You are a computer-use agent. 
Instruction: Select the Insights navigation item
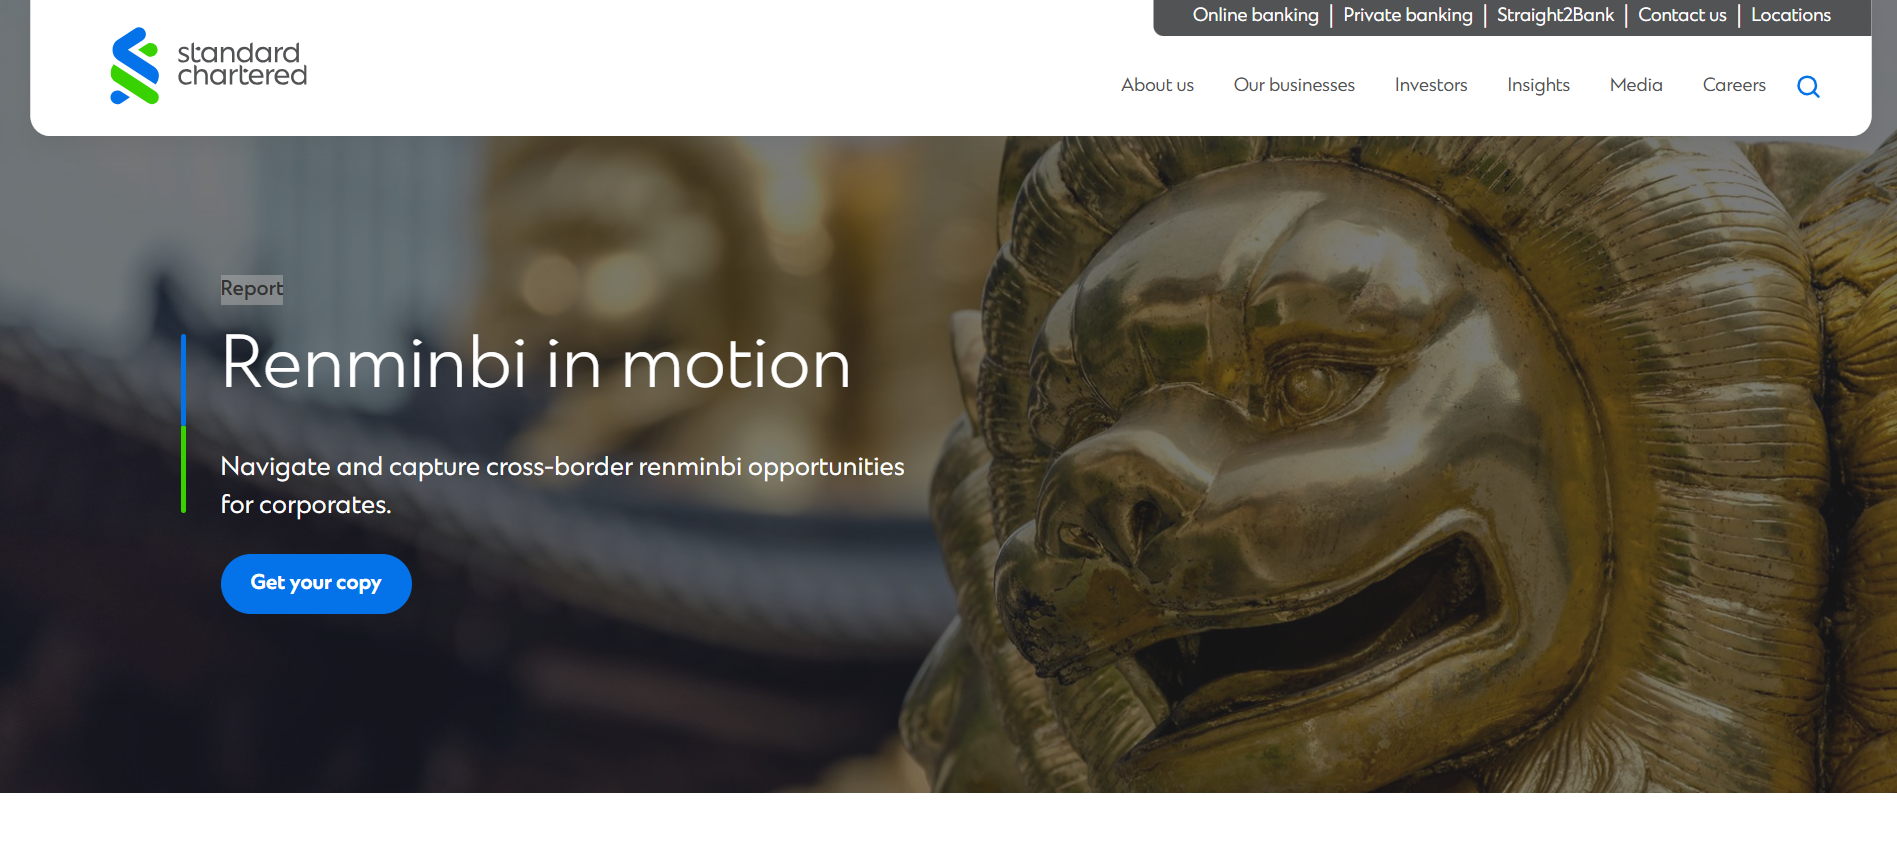click(x=1538, y=85)
